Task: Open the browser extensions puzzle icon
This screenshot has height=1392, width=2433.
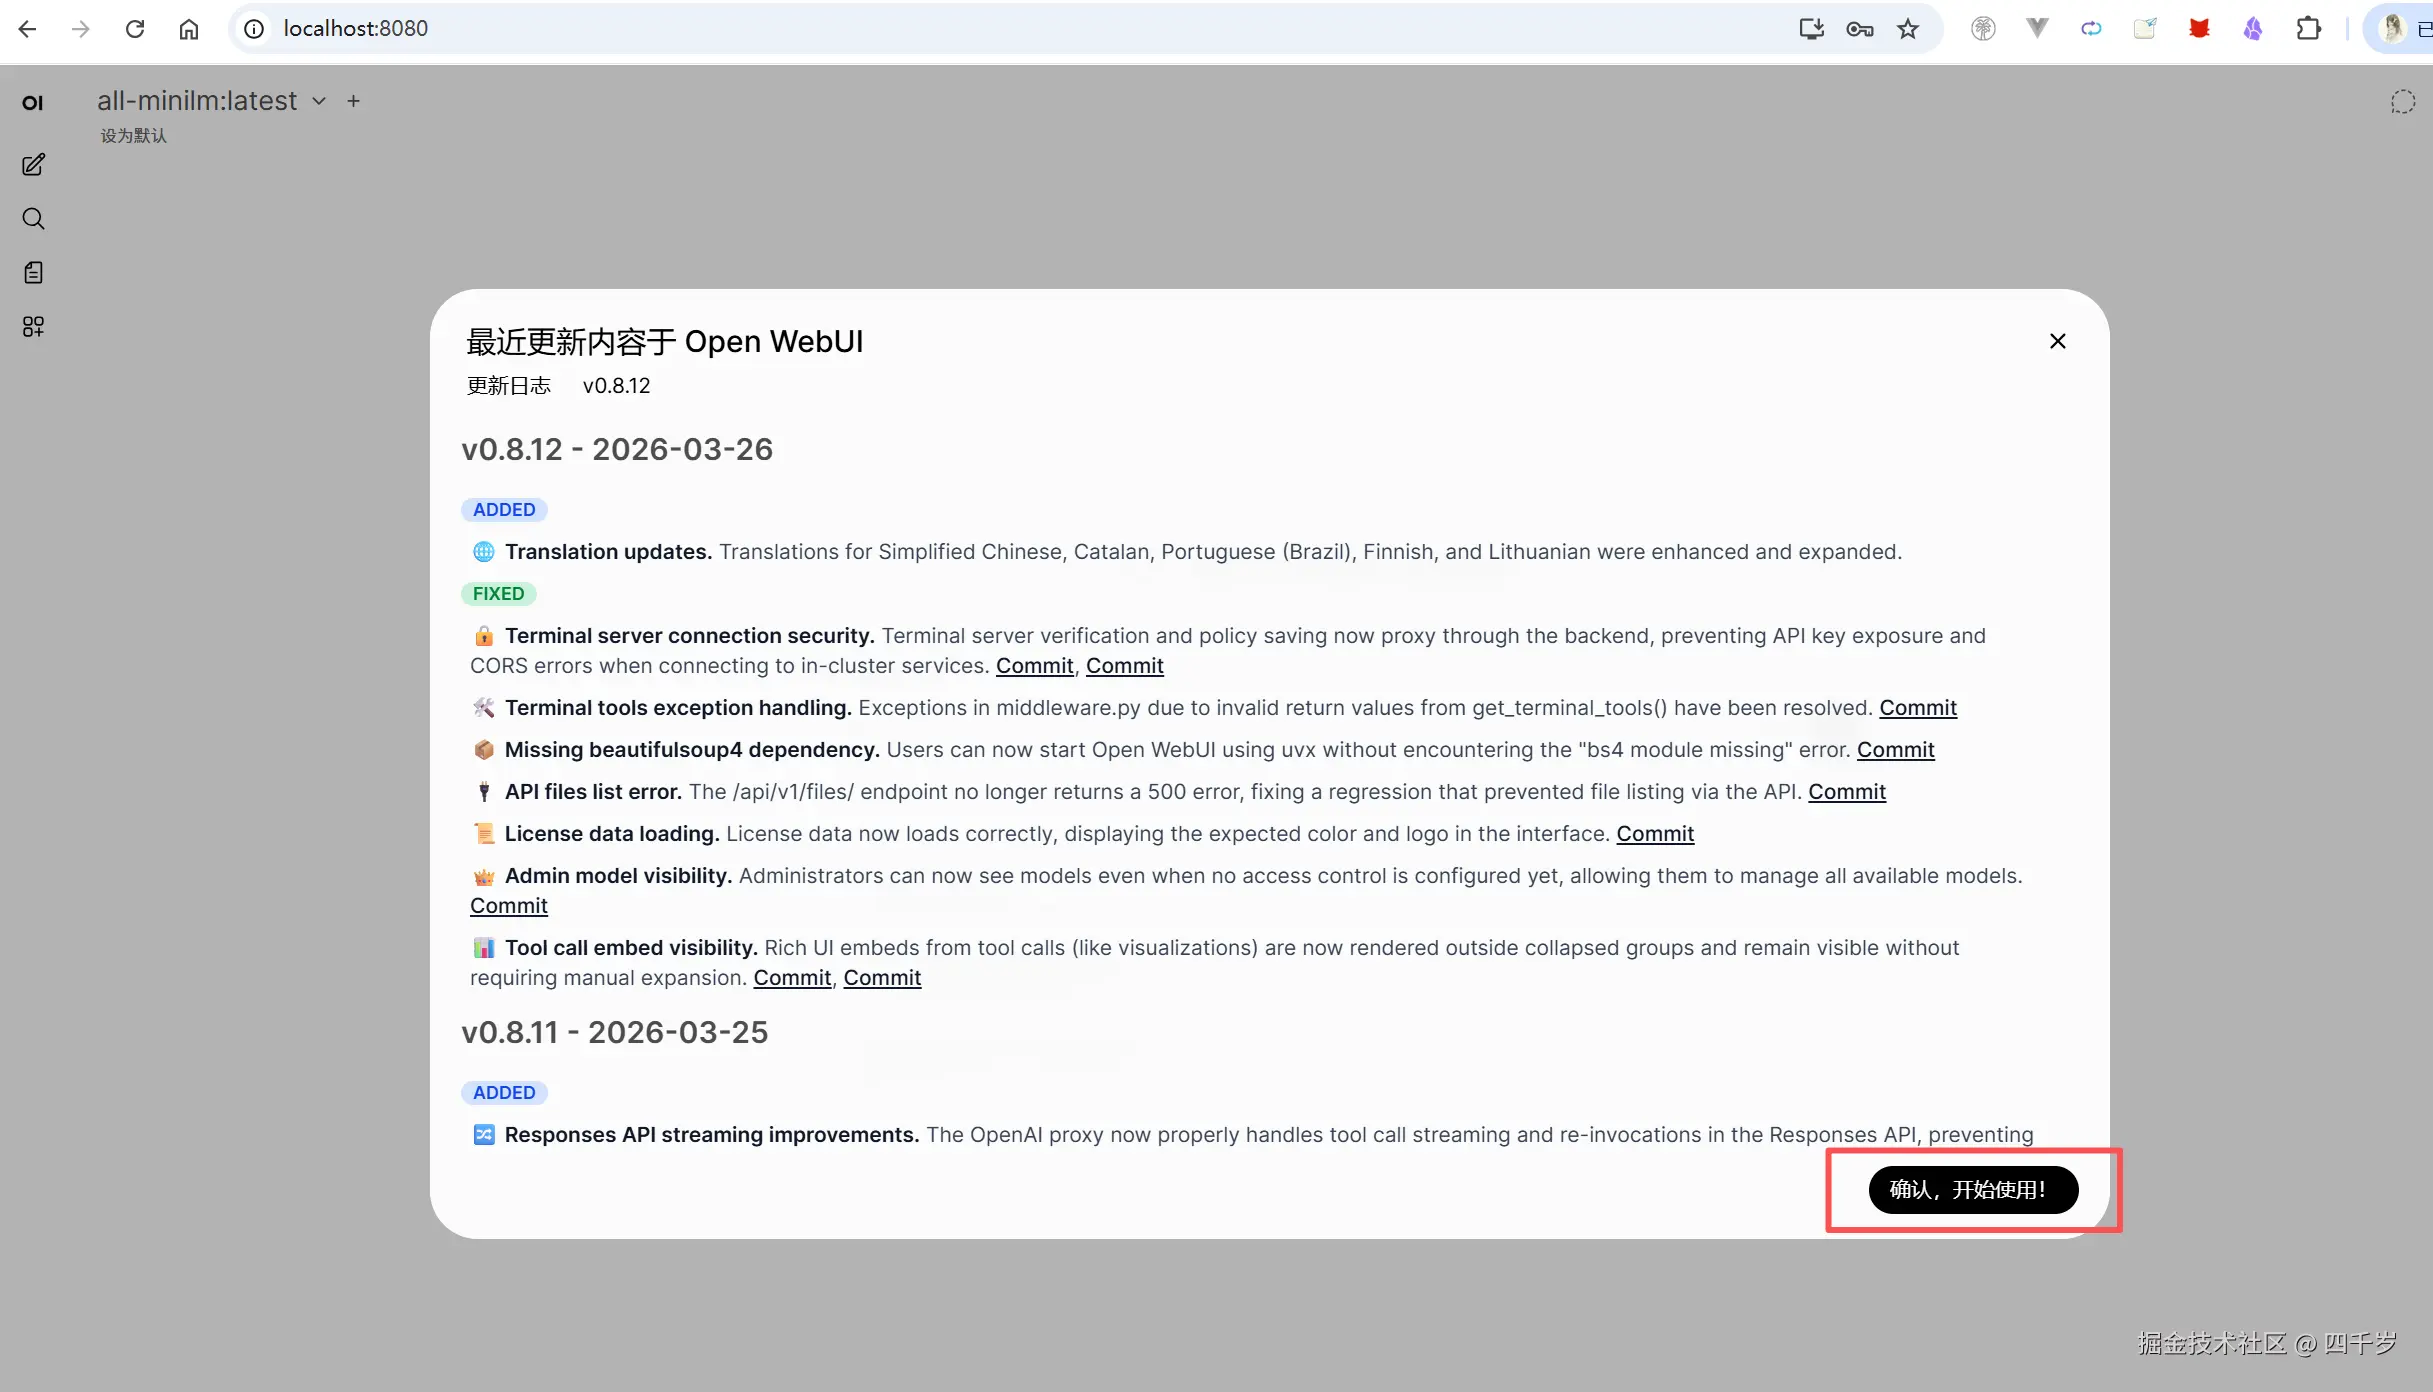Action: point(2308,29)
